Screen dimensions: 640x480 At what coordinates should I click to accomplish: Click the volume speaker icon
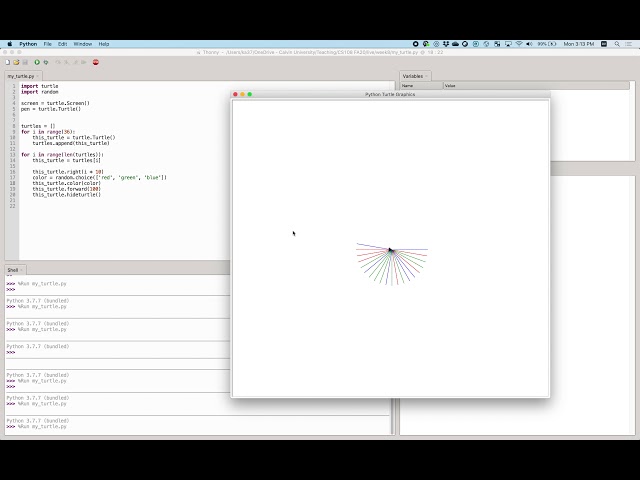529,44
